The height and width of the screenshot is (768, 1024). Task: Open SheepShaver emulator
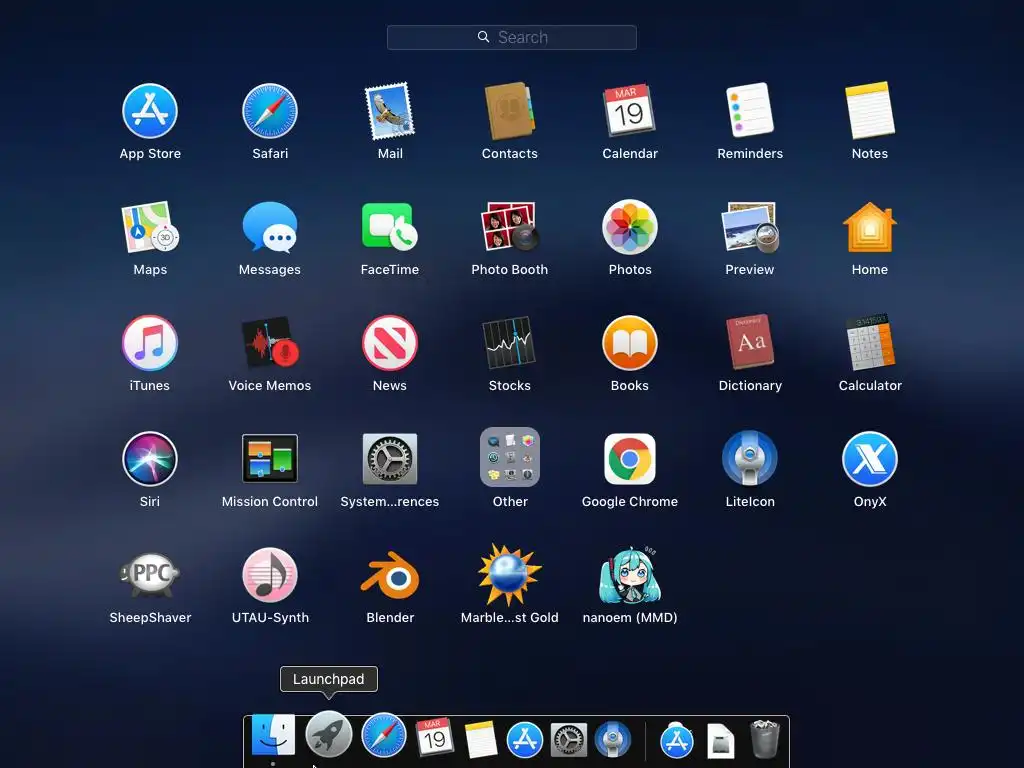click(x=150, y=575)
